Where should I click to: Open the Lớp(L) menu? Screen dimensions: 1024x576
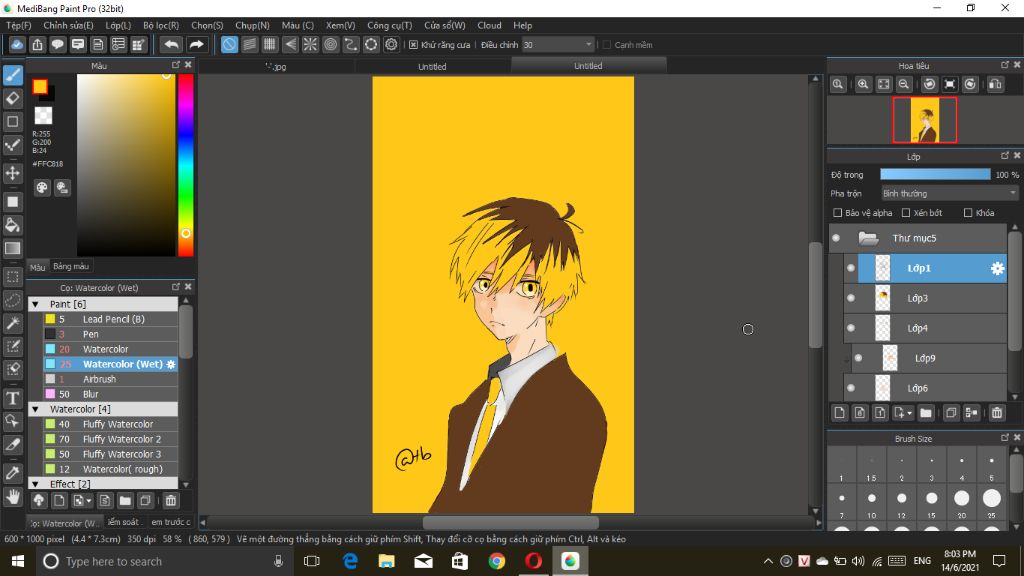click(x=118, y=25)
